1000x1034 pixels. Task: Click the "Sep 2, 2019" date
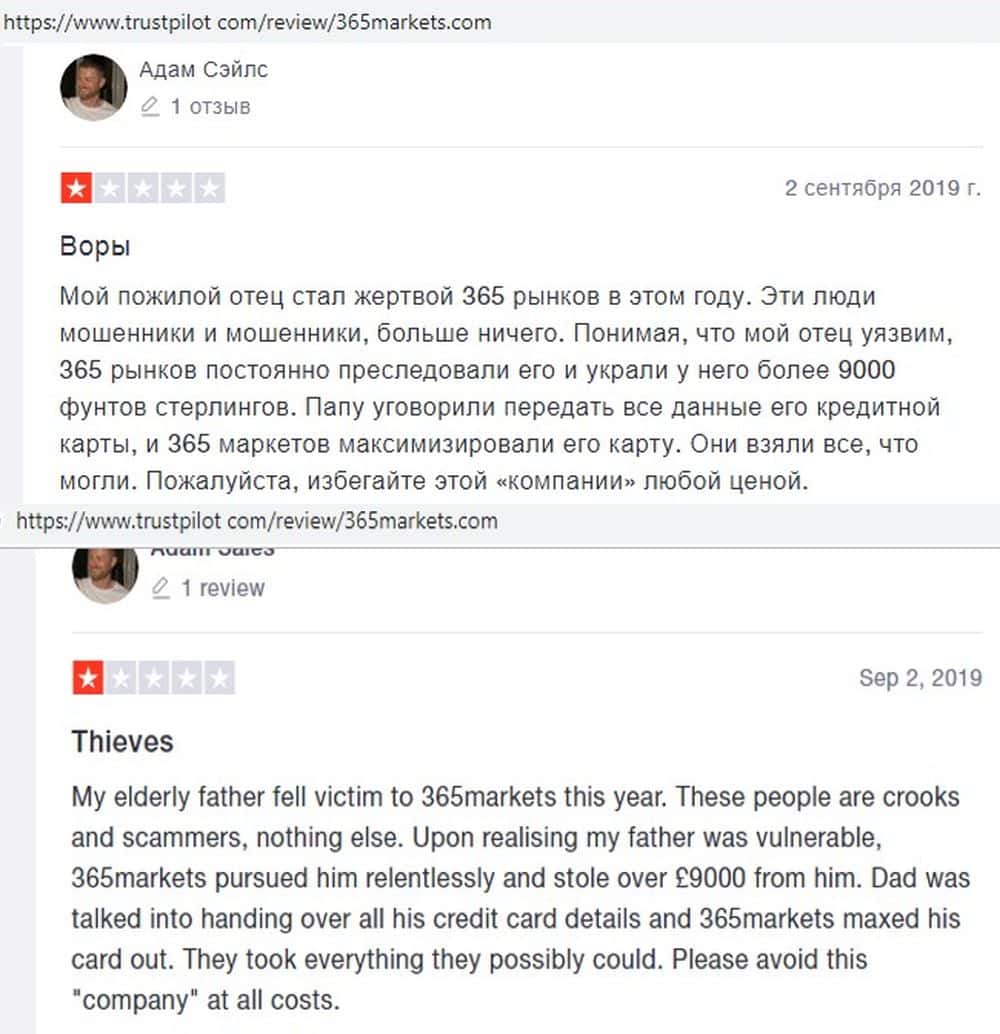tap(920, 678)
